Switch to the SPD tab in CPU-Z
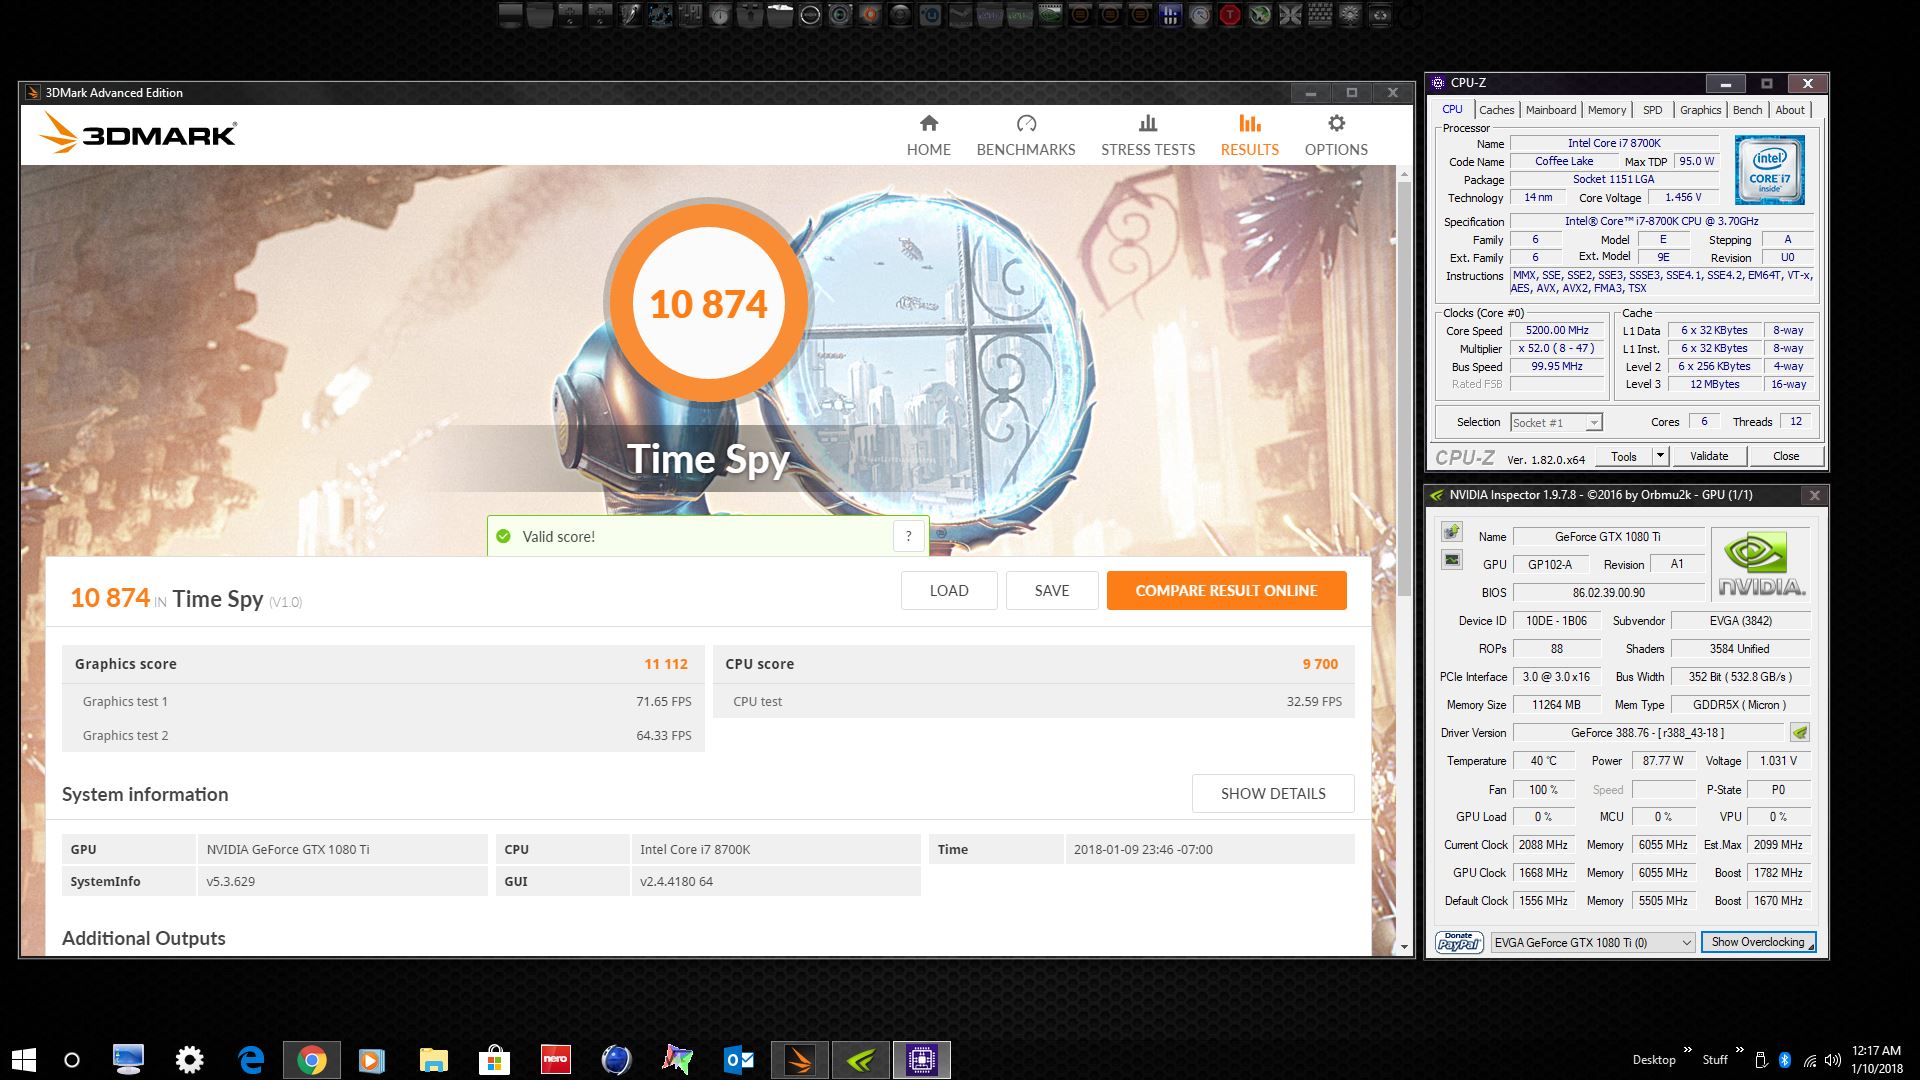Image resolution: width=1920 pixels, height=1080 pixels. 1652,110
